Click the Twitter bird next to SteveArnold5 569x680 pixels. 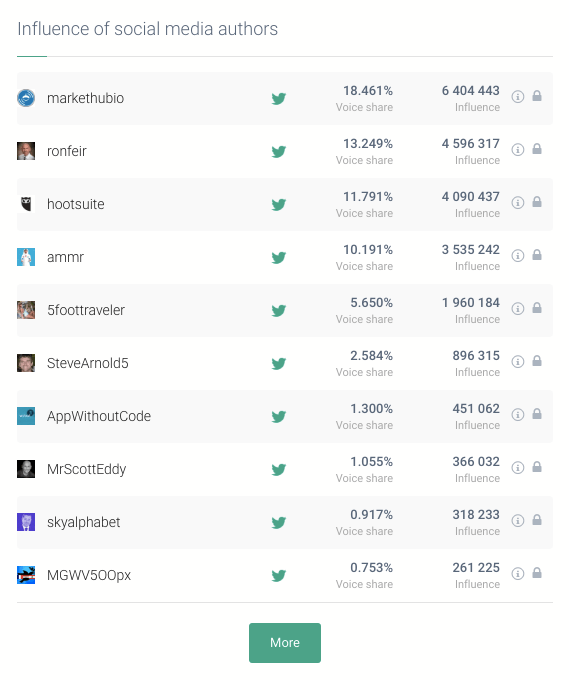(279, 363)
